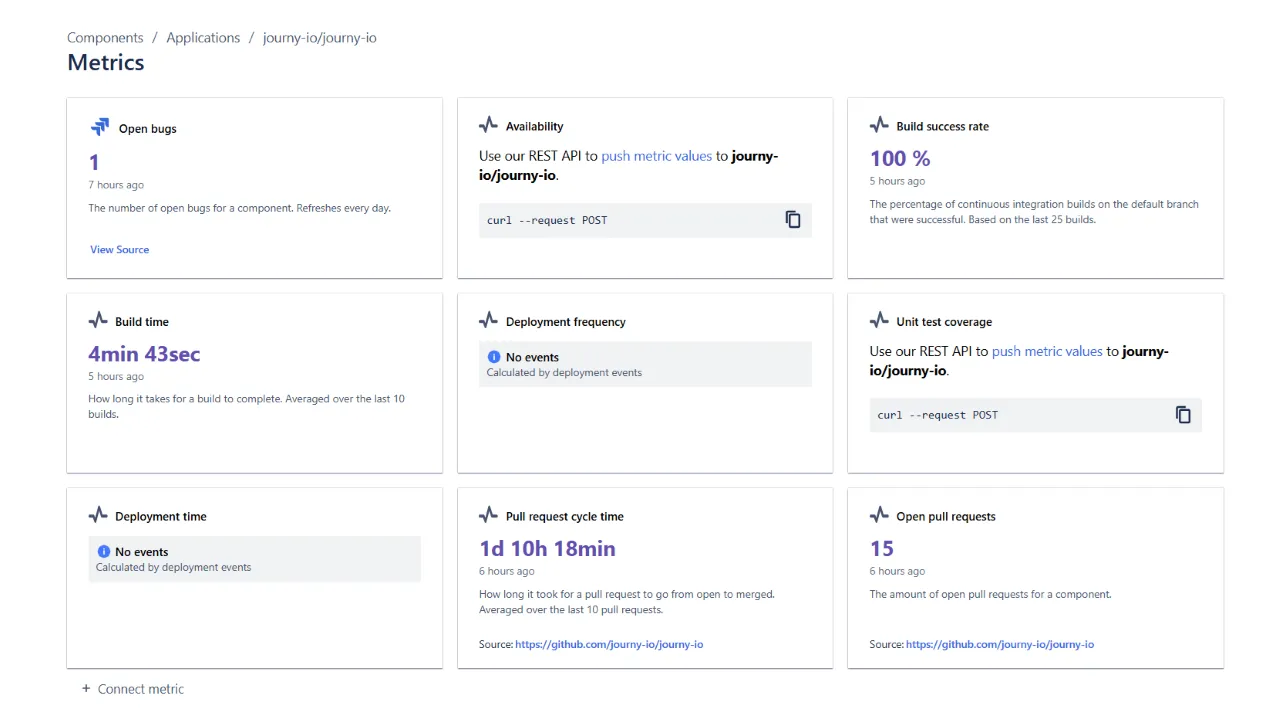
Task: Click the plus icon next to Connect metric
Action: click(86, 688)
